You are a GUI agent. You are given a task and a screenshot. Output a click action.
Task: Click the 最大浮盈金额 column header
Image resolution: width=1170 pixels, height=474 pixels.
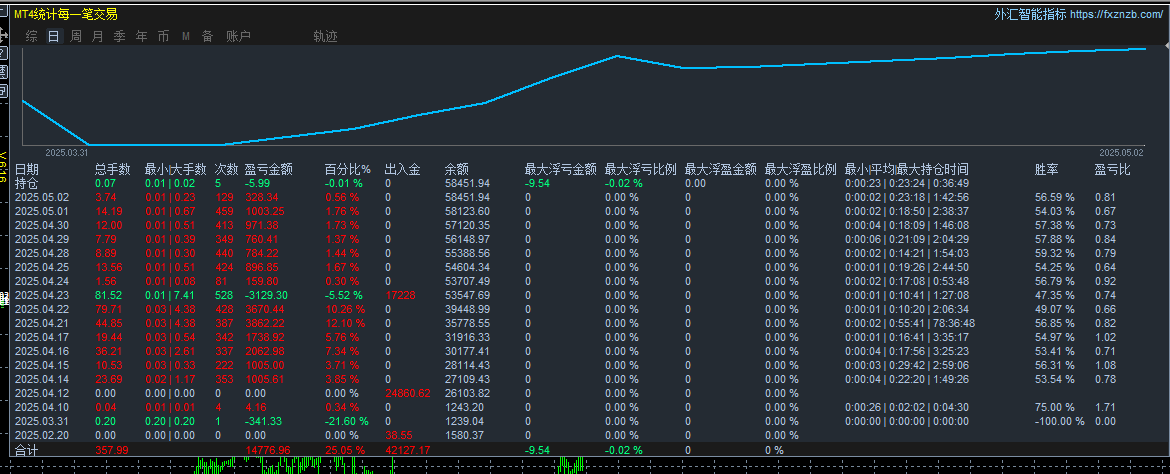tap(721, 169)
